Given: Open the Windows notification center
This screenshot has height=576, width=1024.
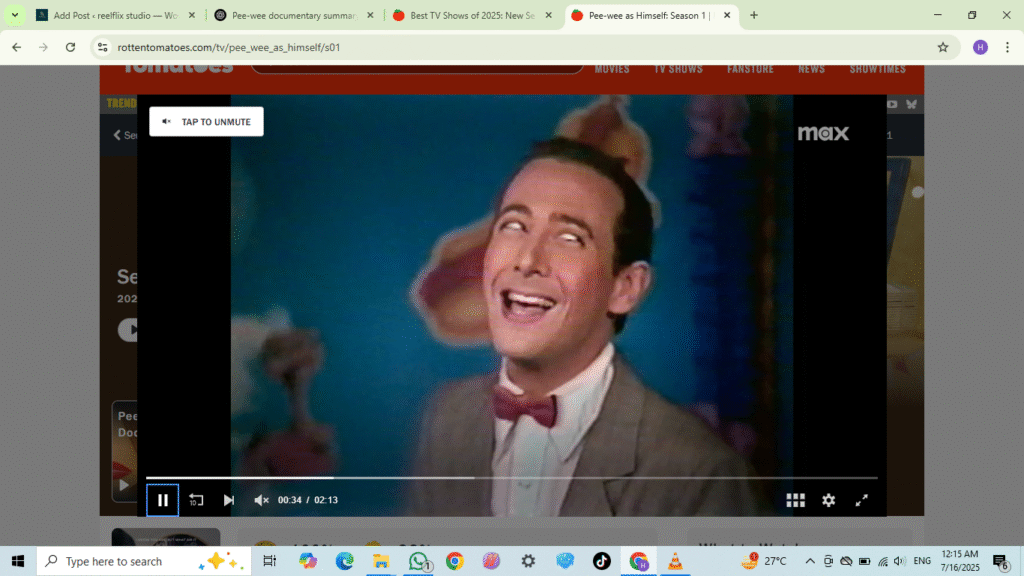Looking at the screenshot, I should 1000,561.
